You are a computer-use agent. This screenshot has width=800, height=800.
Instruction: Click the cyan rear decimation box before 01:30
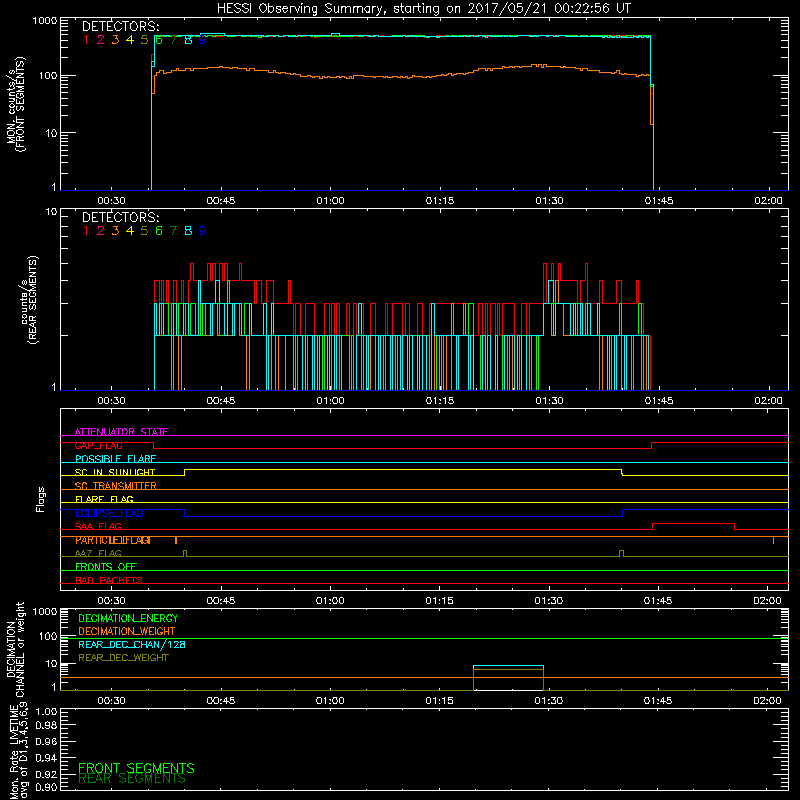(508, 666)
